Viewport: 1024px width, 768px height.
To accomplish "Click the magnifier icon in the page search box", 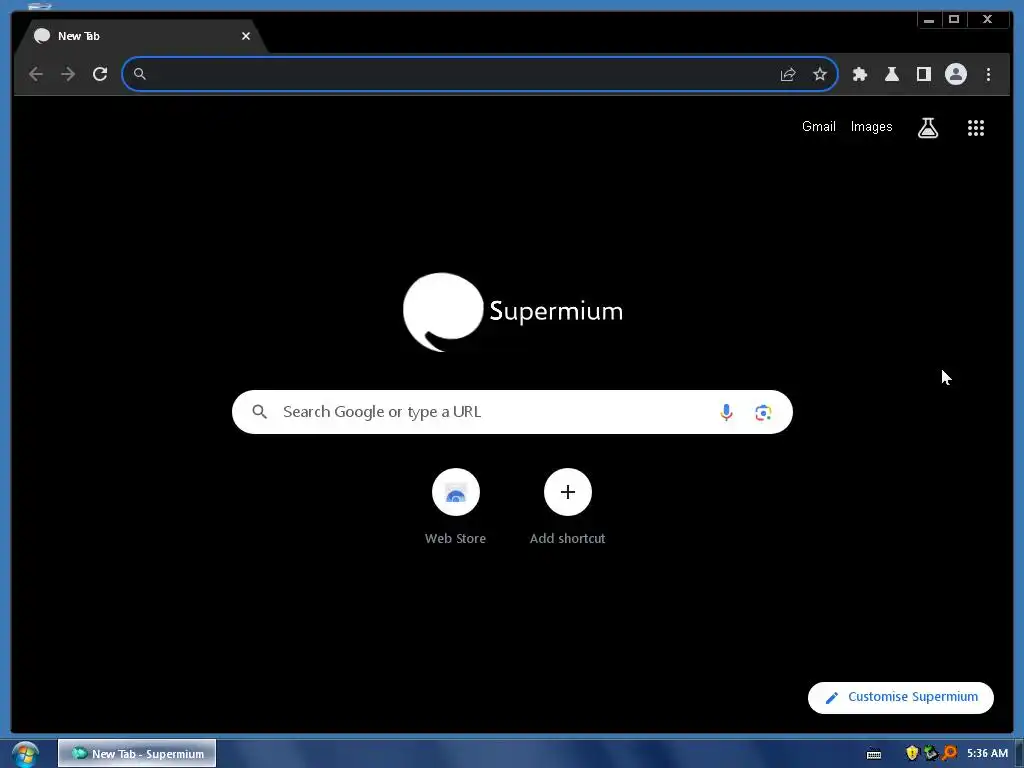I will (259, 412).
